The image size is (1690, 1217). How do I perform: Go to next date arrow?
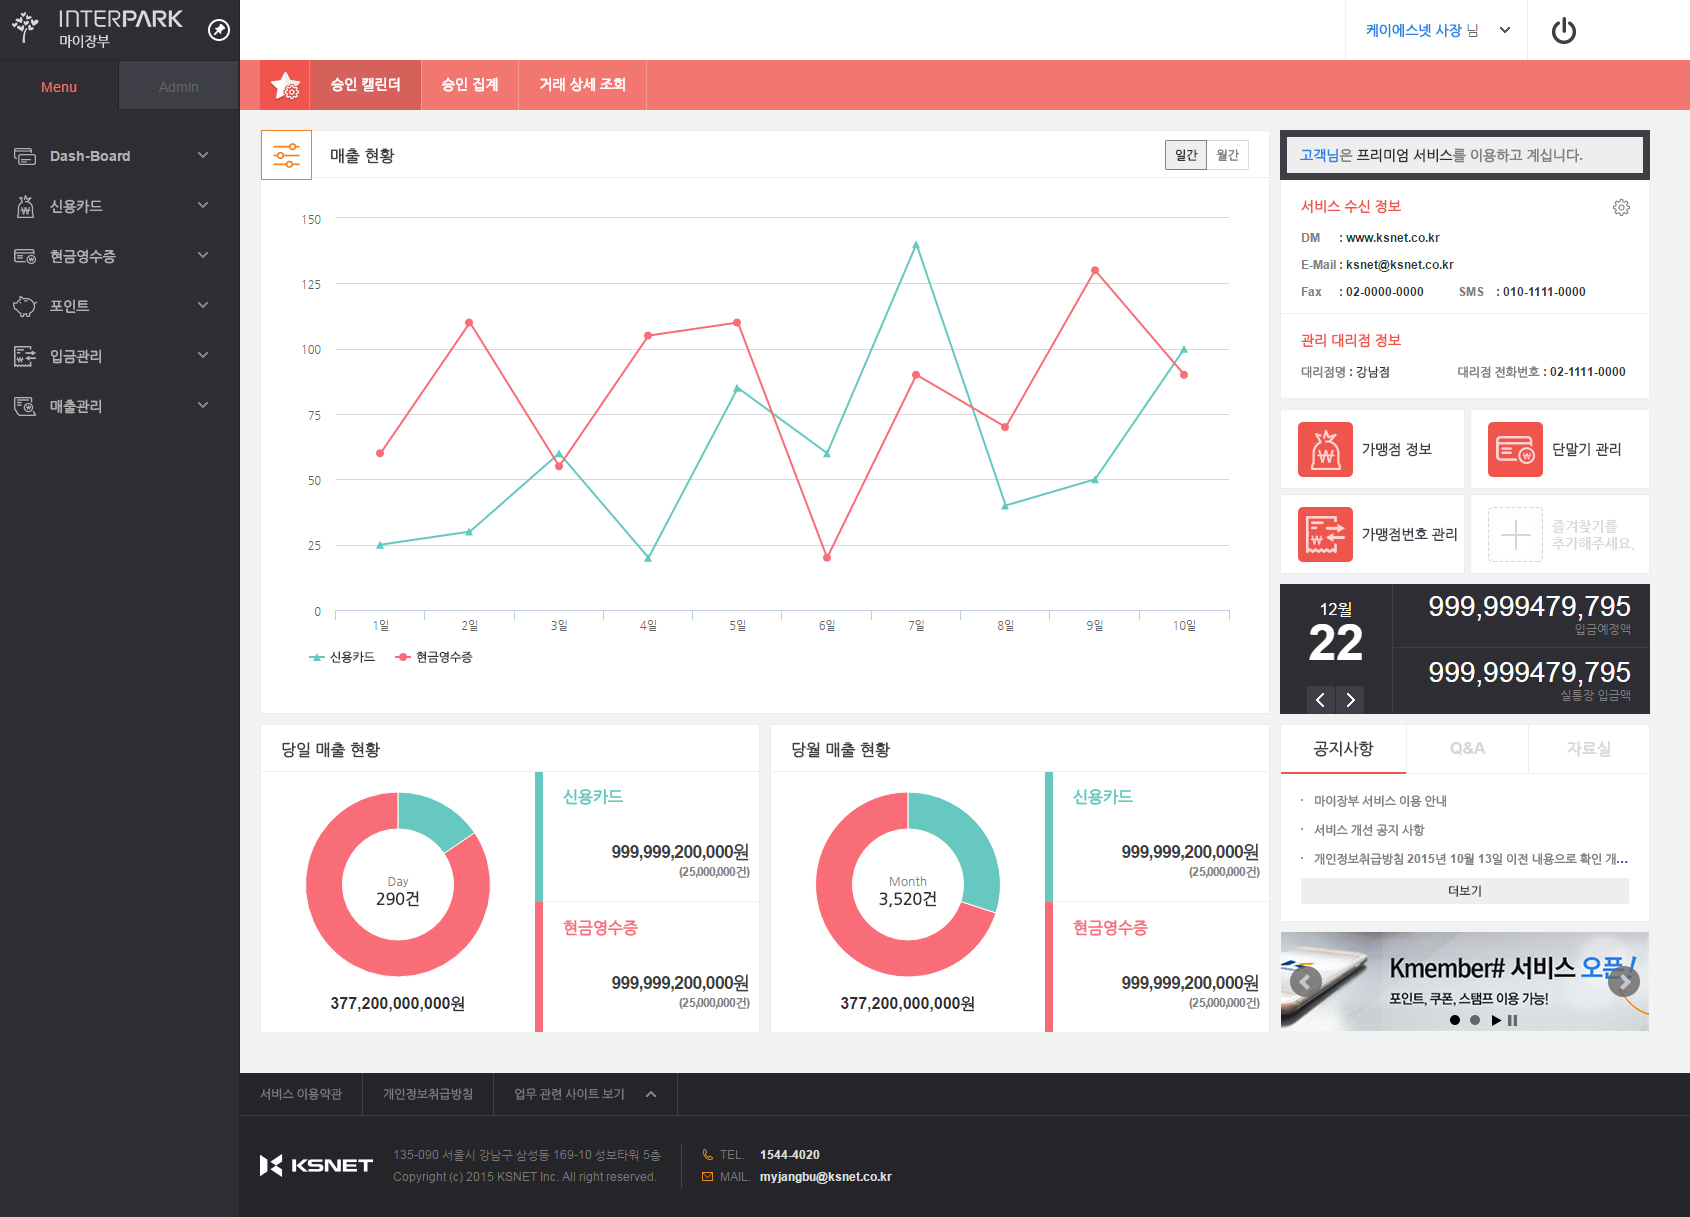click(x=1351, y=700)
